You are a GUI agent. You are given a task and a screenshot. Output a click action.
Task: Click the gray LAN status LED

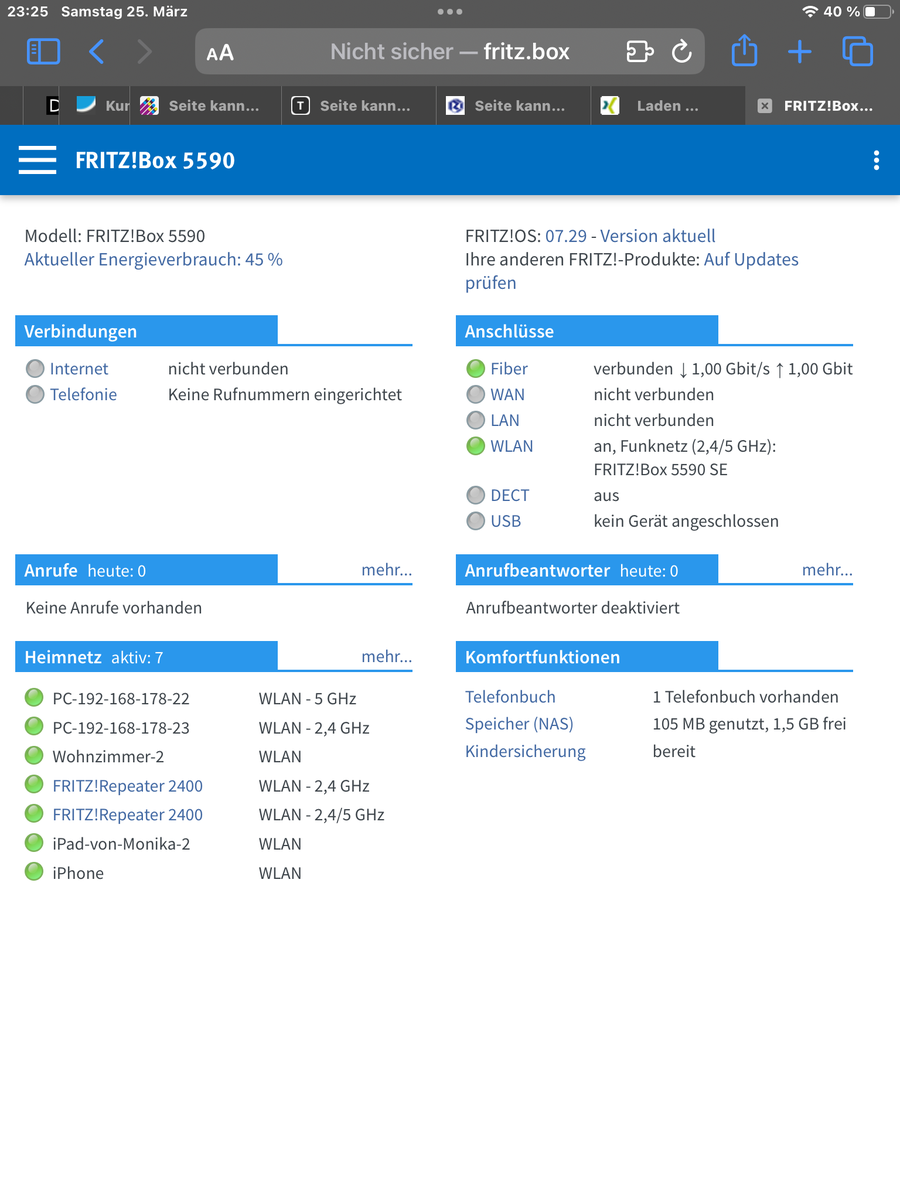click(x=476, y=421)
